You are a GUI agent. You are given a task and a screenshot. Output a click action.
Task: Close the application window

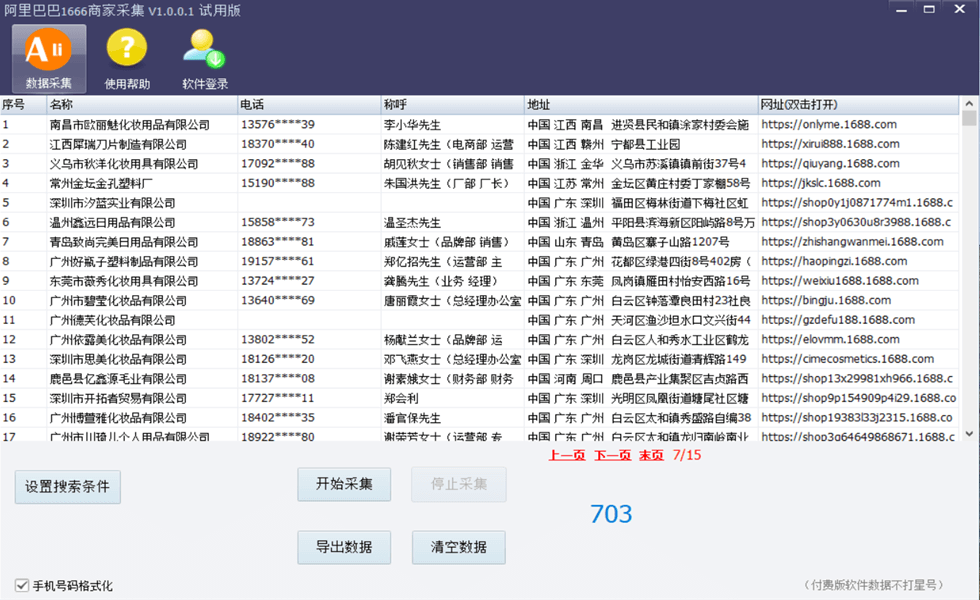coord(959,10)
